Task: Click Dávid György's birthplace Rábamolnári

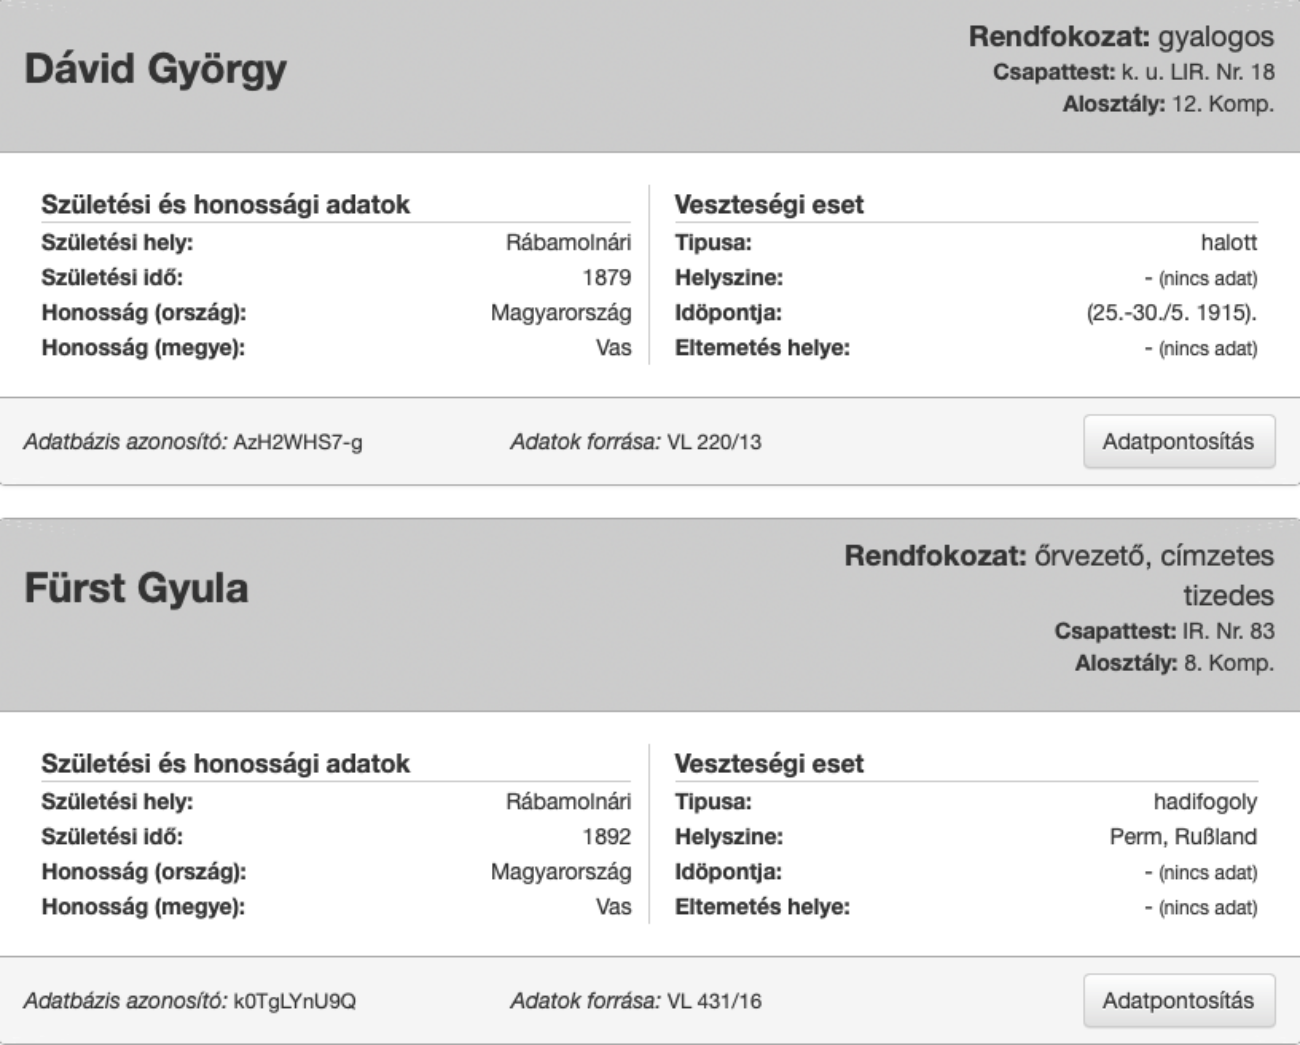Action: (568, 243)
